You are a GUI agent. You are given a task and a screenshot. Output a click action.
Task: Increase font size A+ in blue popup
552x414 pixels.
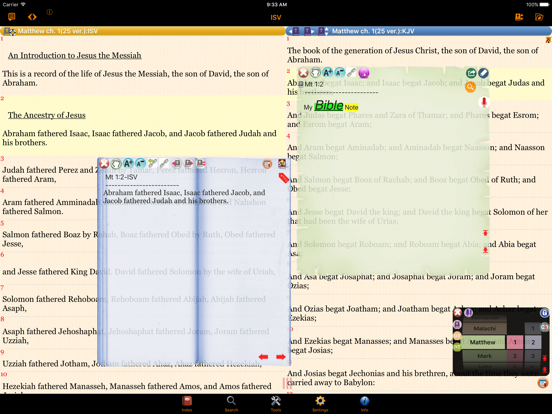coord(128,163)
